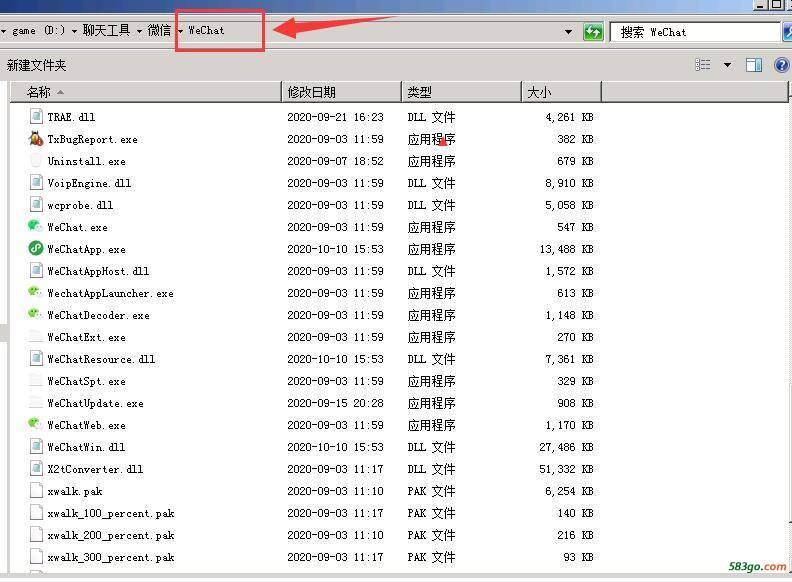Click the xwalk_100_percent.pak file icon
The height and width of the screenshot is (582, 792).
[x=36, y=513]
